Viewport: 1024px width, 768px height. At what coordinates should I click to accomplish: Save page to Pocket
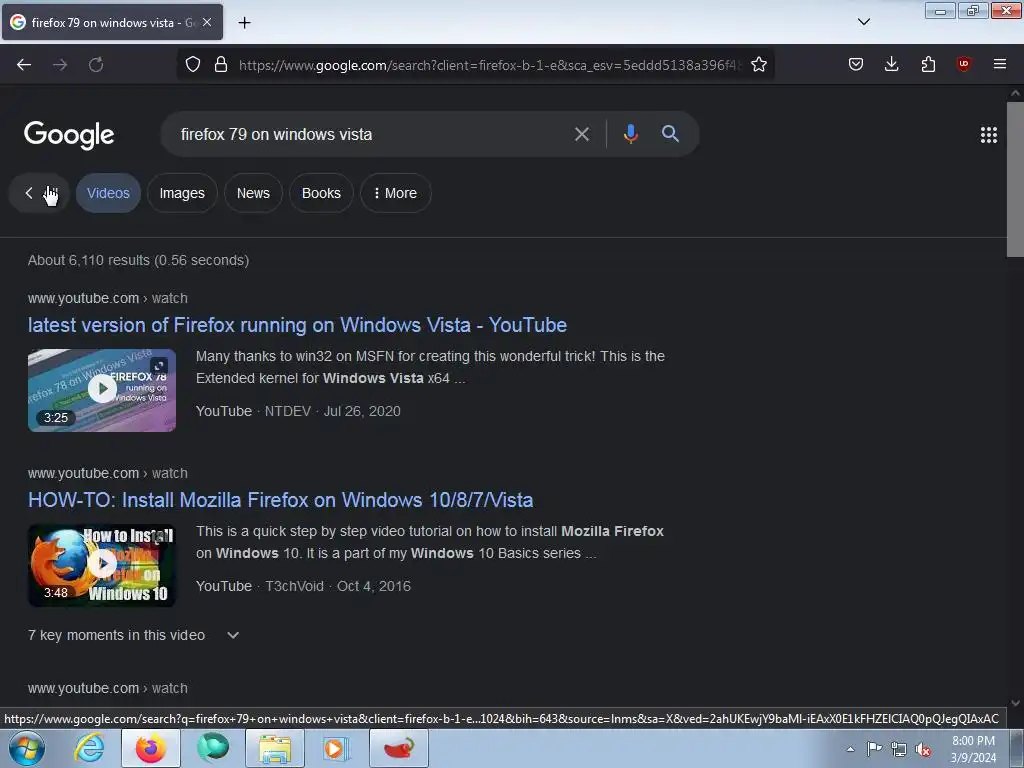pyautogui.click(x=856, y=64)
